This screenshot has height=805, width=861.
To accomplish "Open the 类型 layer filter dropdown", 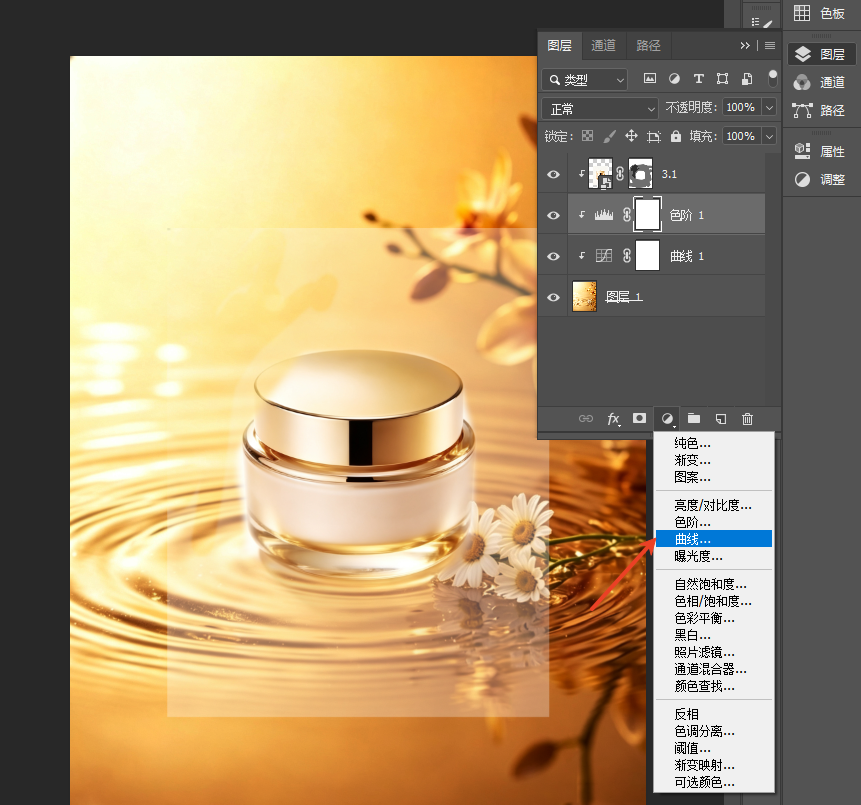I will [584, 80].
